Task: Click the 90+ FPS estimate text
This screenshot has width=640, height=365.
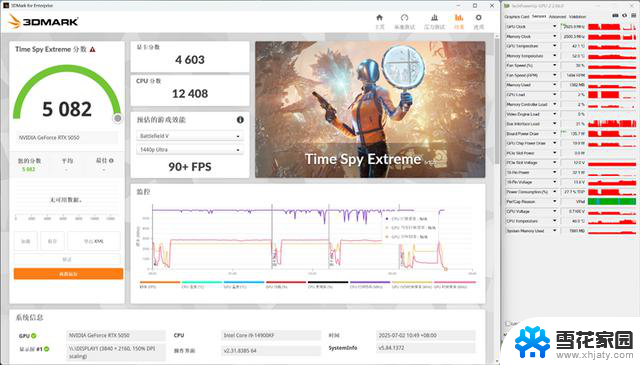Action: coord(190,167)
